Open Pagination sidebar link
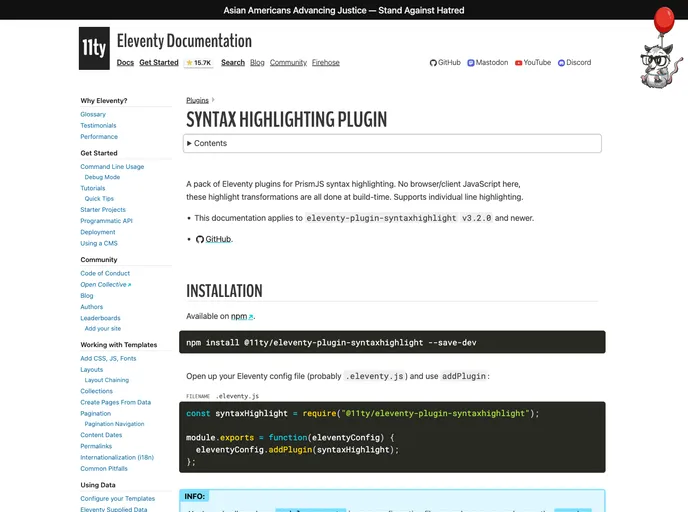Image resolution: width=688 pixels, height=512 pixels. point(96,413)
